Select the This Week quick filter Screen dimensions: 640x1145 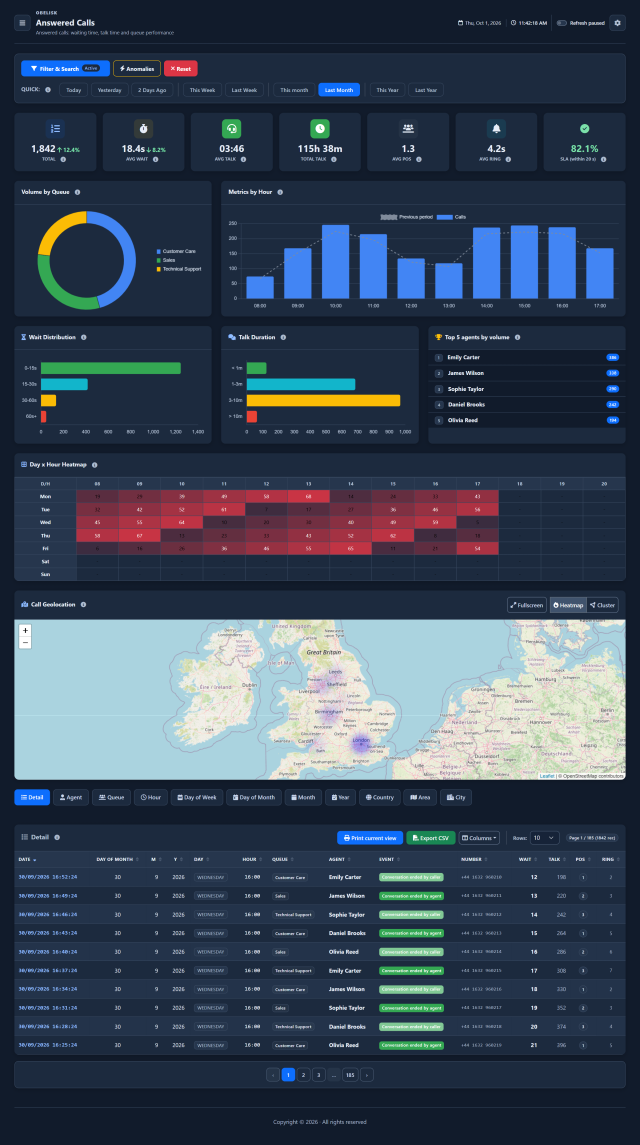coord(202,90)
